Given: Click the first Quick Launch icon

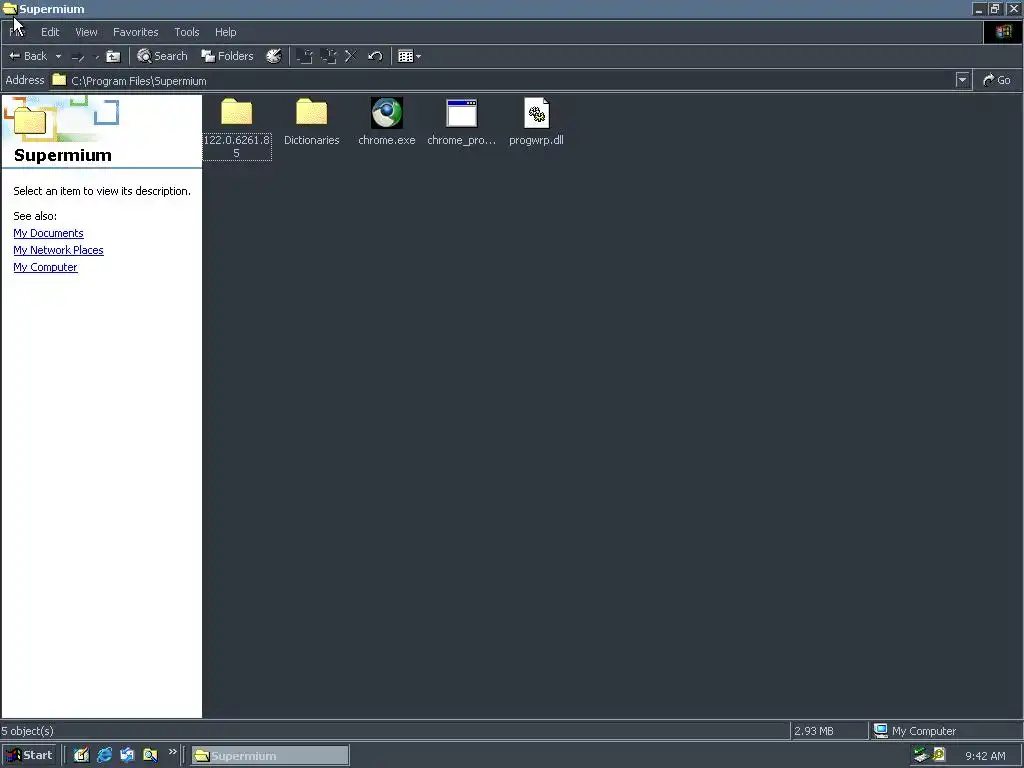Looking at the screenshot, I should (x=81, y=755).
